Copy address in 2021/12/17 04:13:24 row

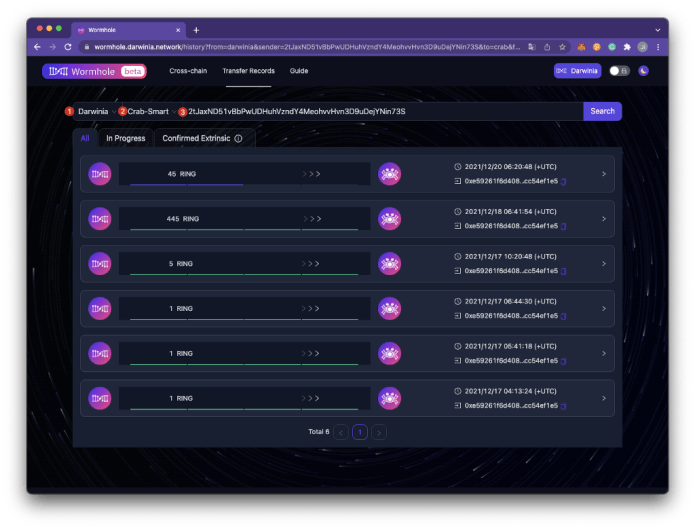[563, 406]
